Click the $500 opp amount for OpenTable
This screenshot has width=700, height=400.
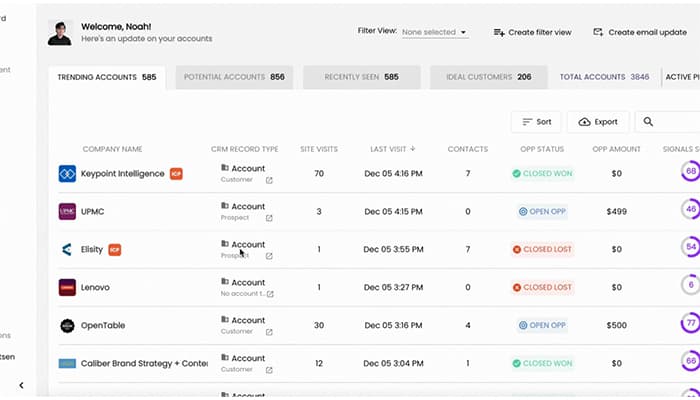click(x=616, y=325)
